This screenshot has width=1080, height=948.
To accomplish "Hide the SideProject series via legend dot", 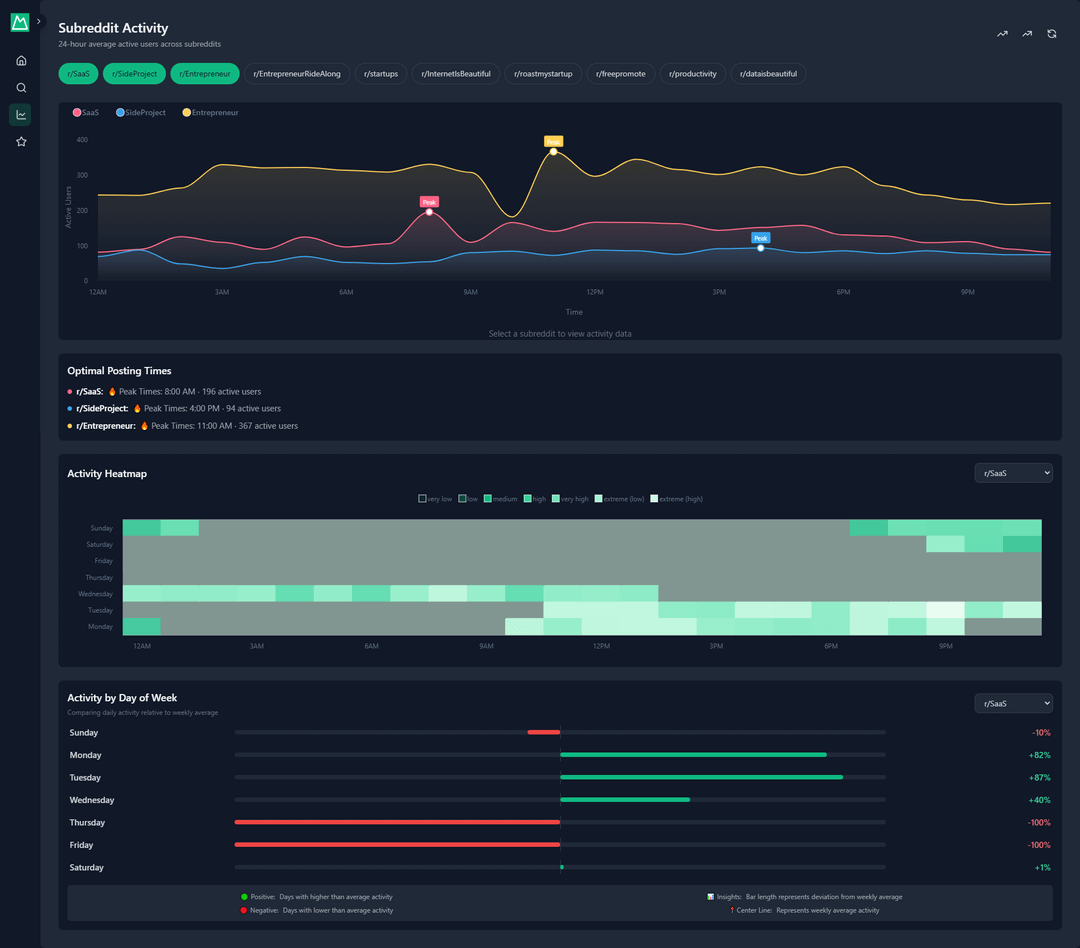I will [120, 113].
